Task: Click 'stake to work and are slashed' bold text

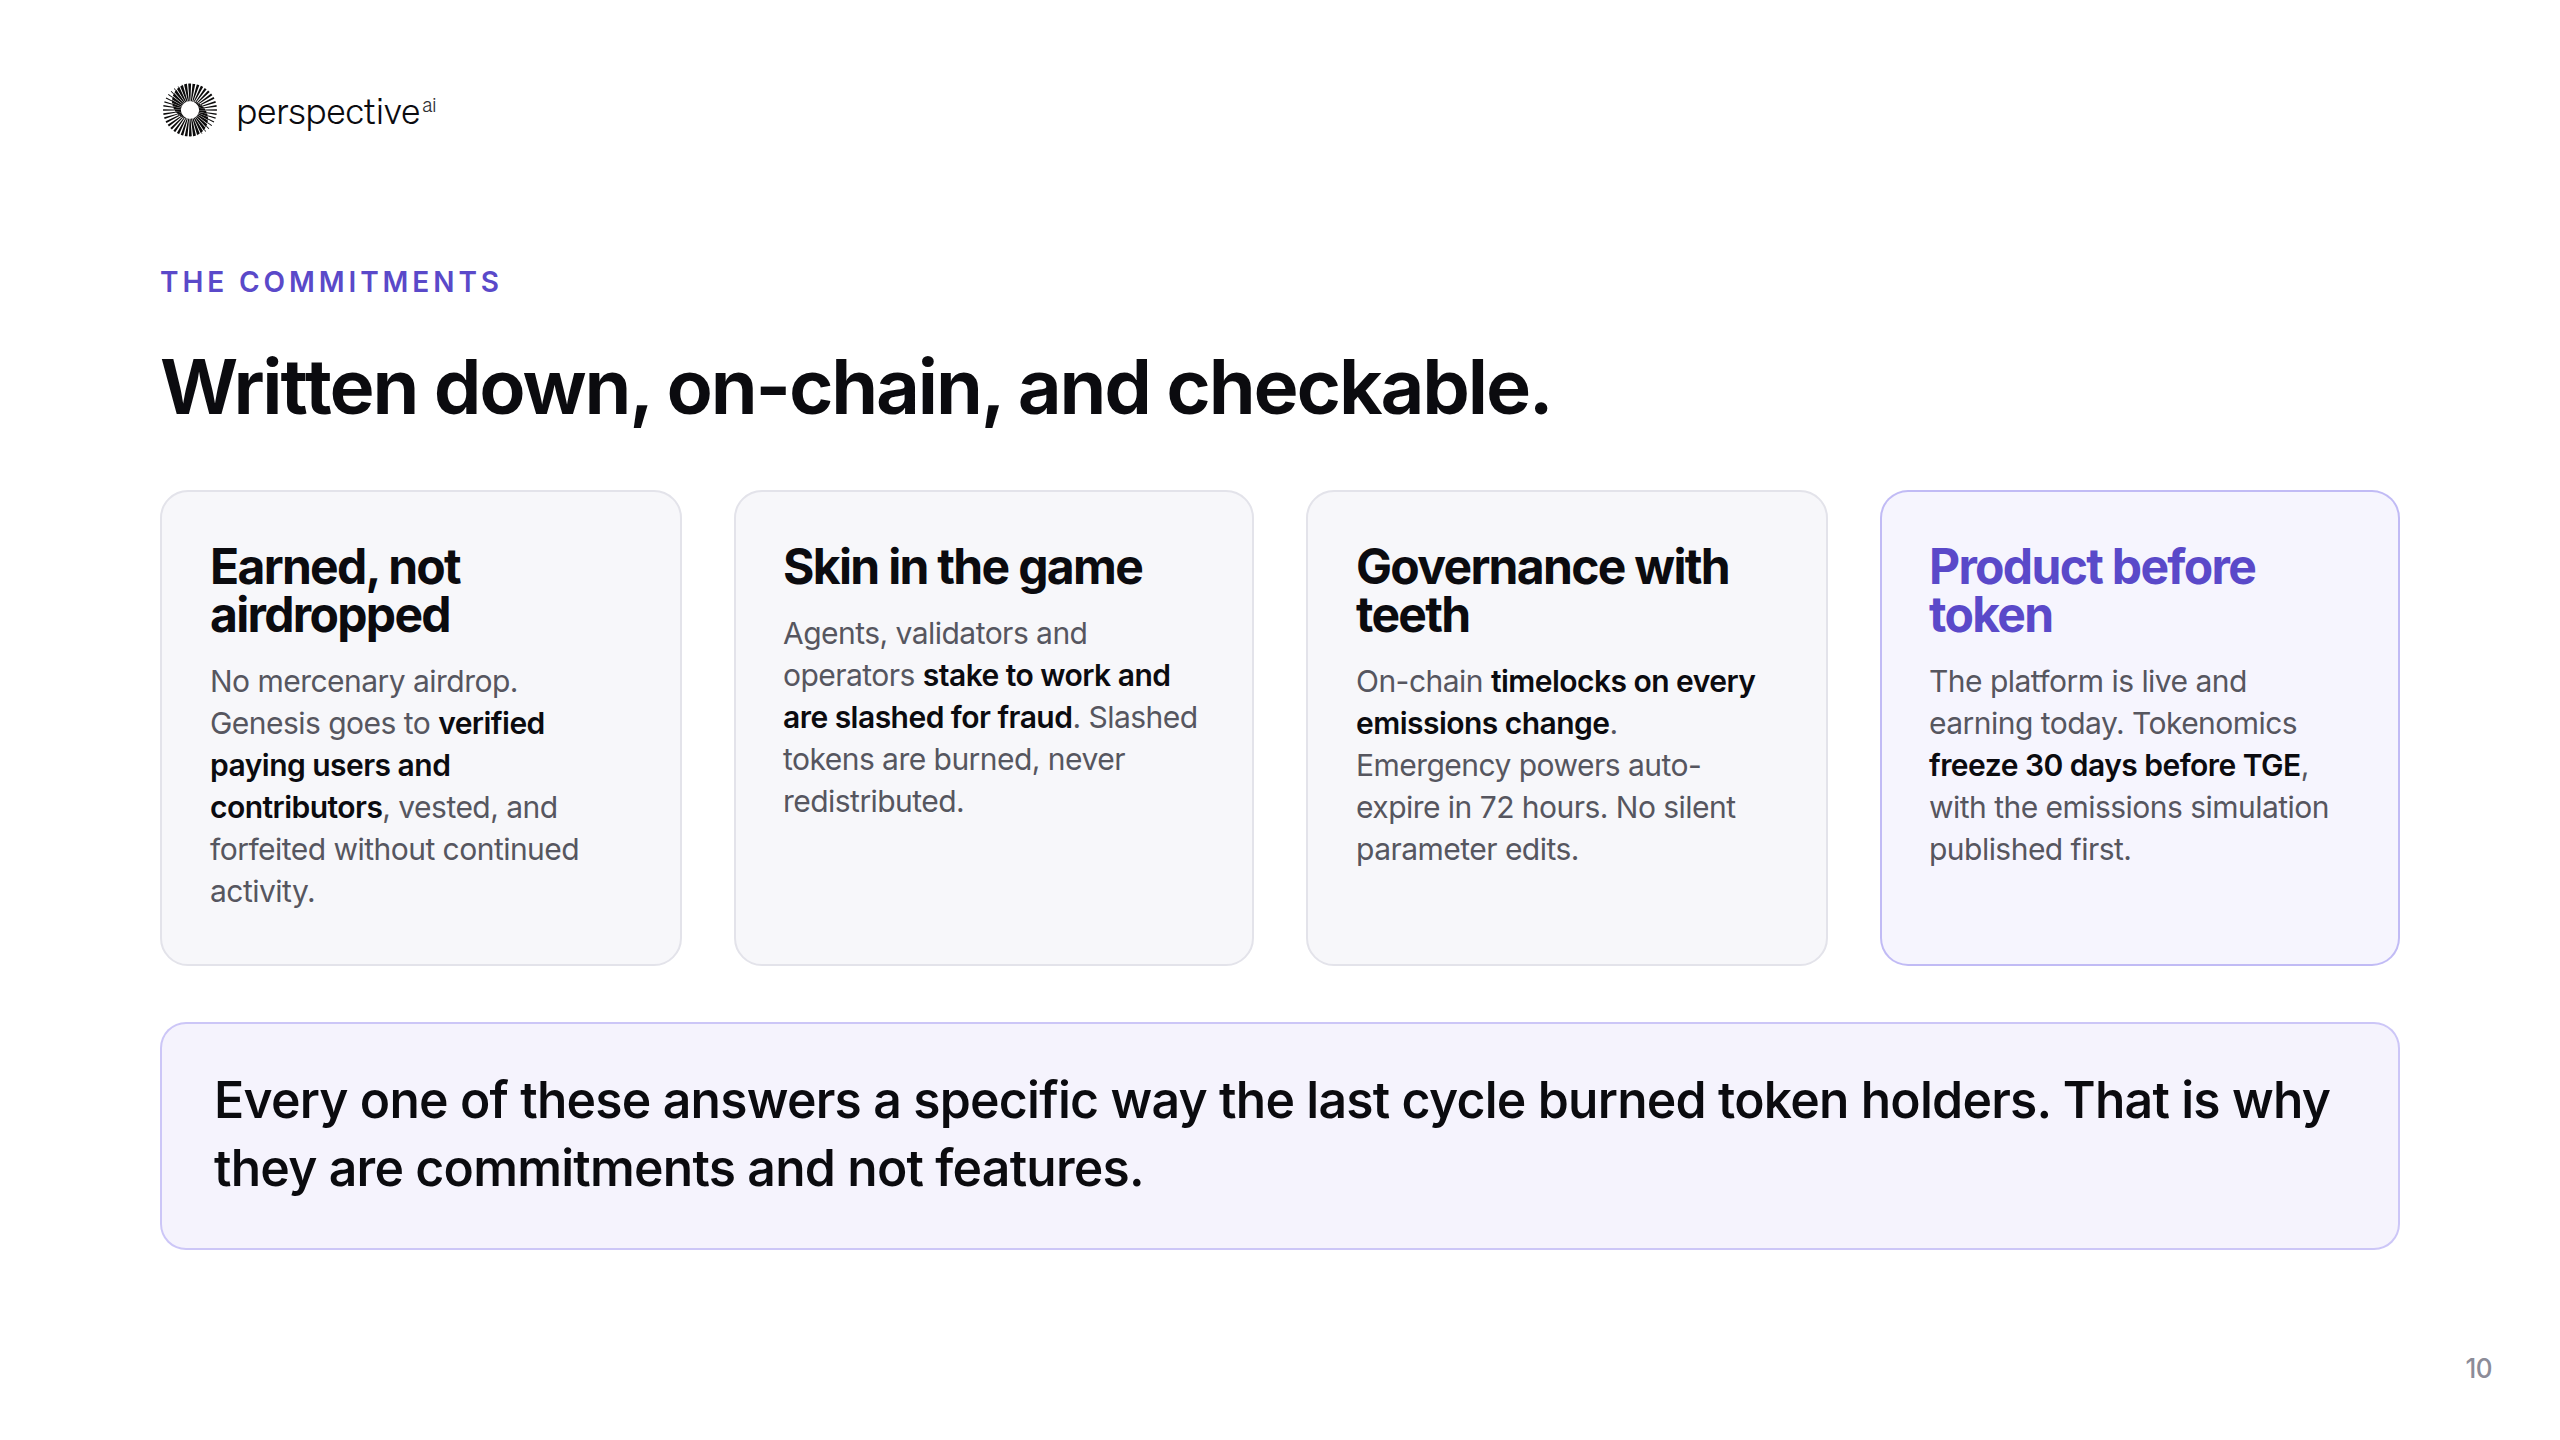Action: pos(976,696)
